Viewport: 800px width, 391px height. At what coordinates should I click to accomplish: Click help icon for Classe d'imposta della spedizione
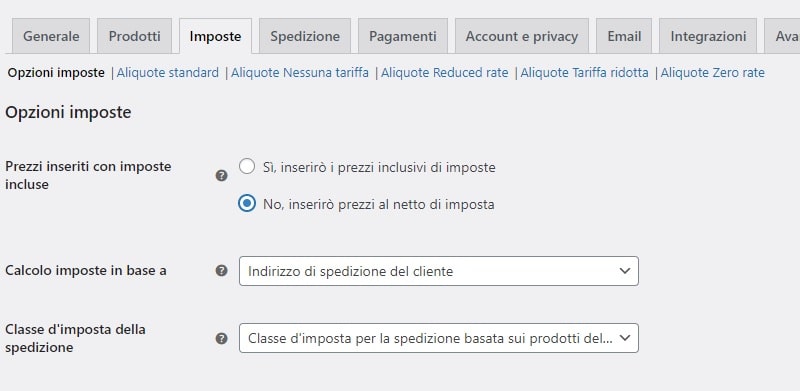[221, 338]
